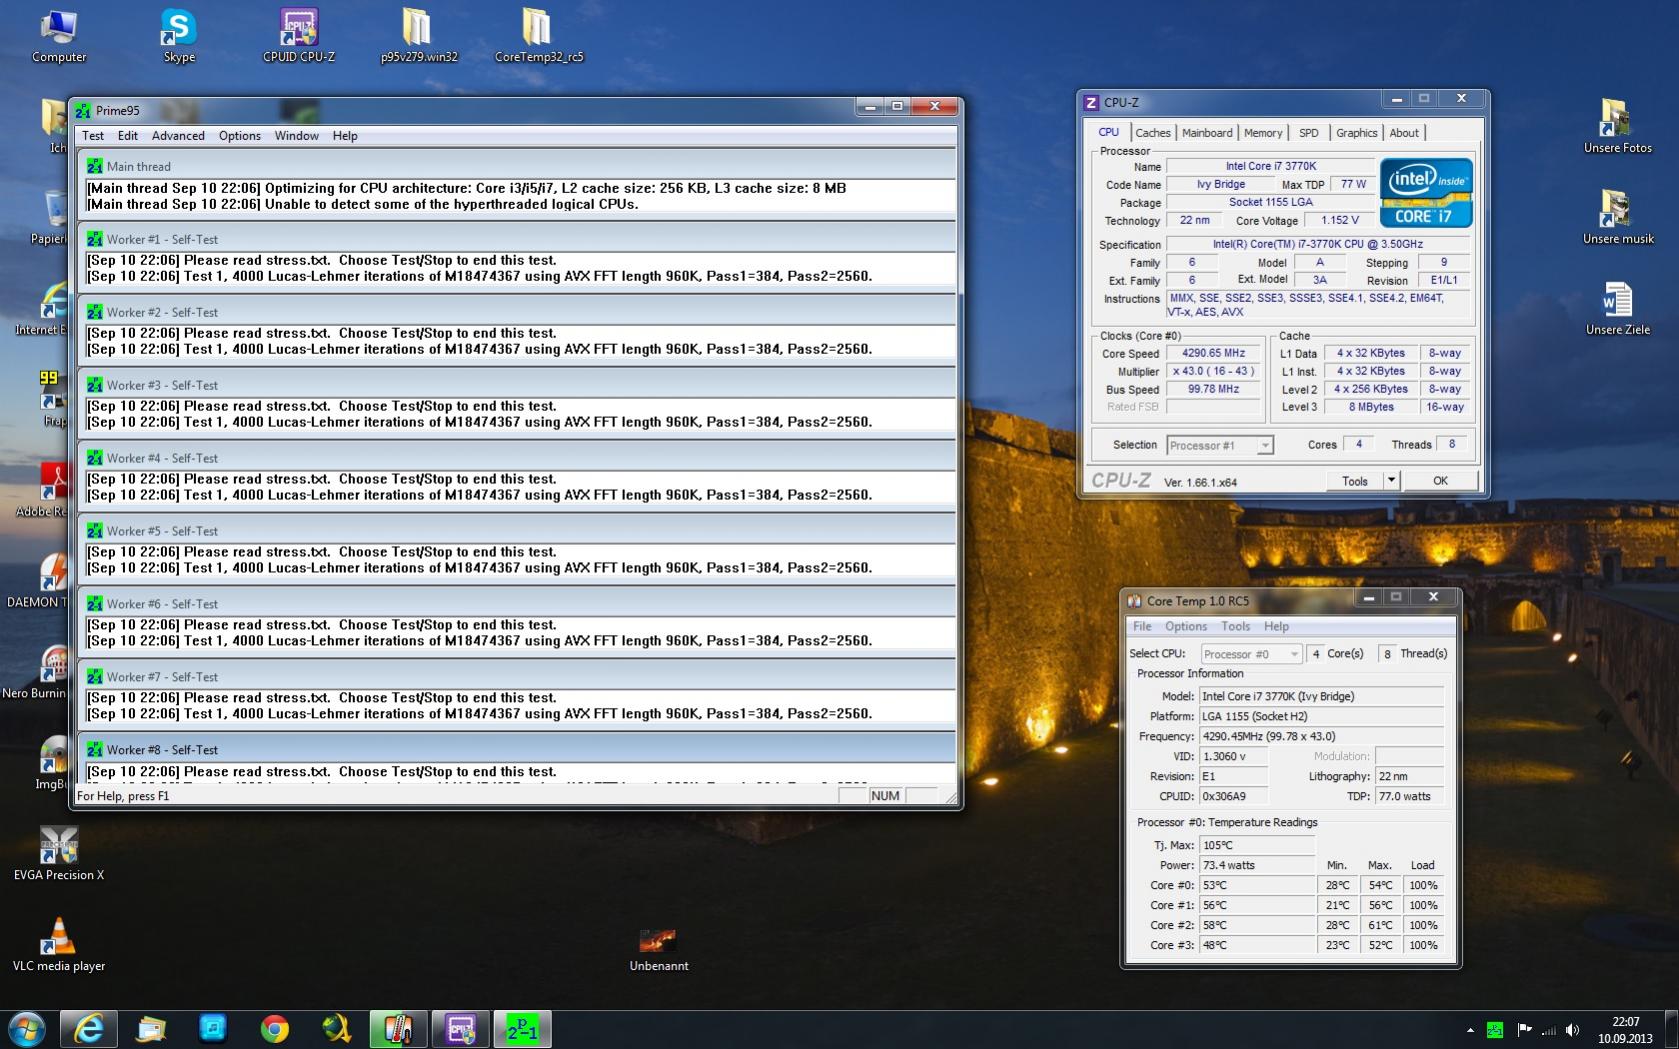Click the Core #2 temperature reading 58°C
This screenshot has width=1679, height=1049.
[1257, 925]
